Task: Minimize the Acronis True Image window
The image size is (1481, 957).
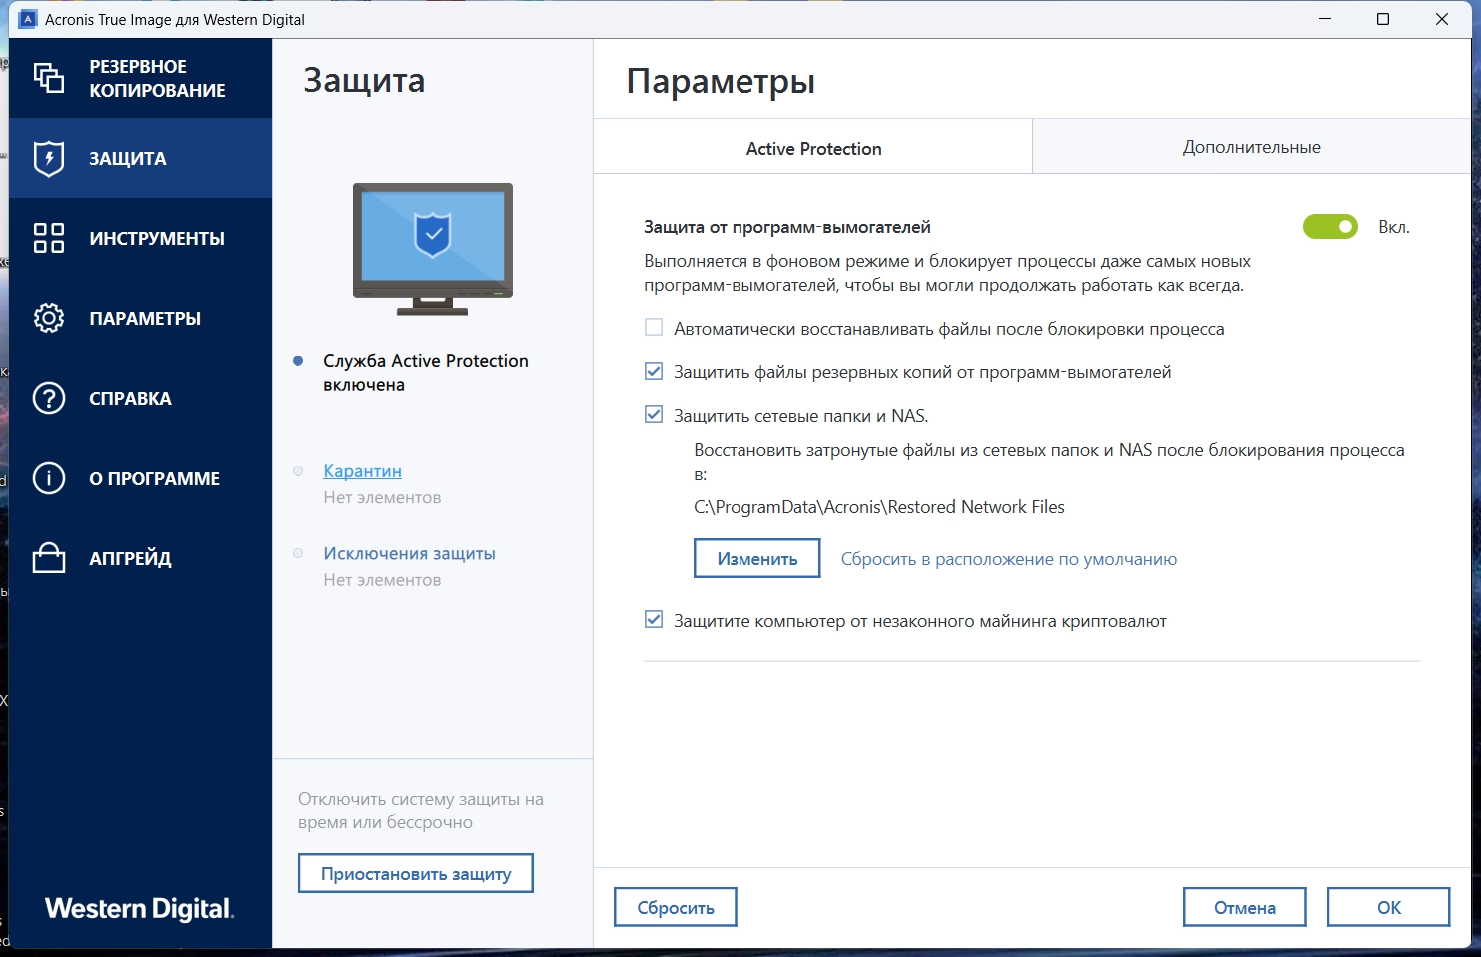Action: click(x=1325, y=19)
